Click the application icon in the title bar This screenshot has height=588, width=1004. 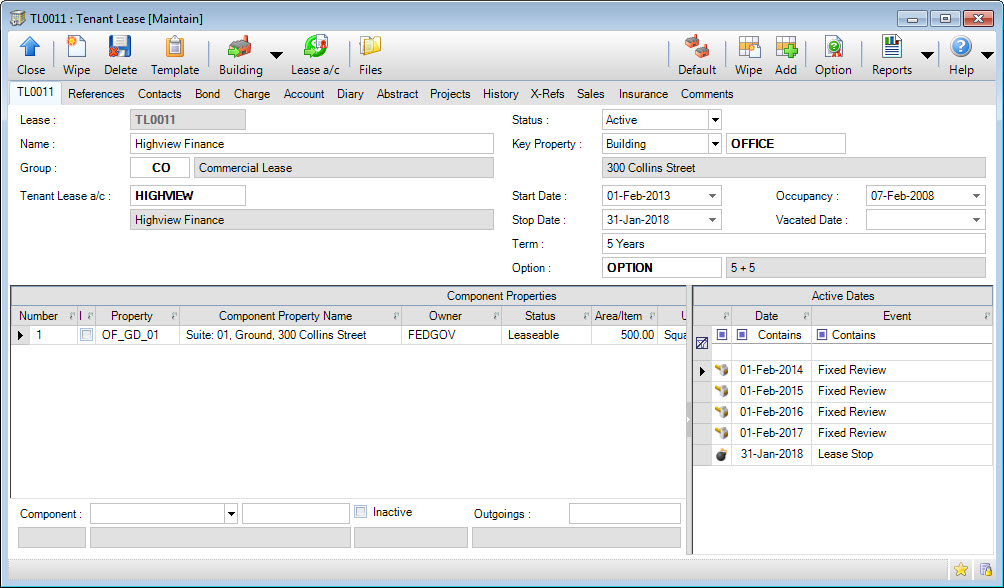click(18, 19)
